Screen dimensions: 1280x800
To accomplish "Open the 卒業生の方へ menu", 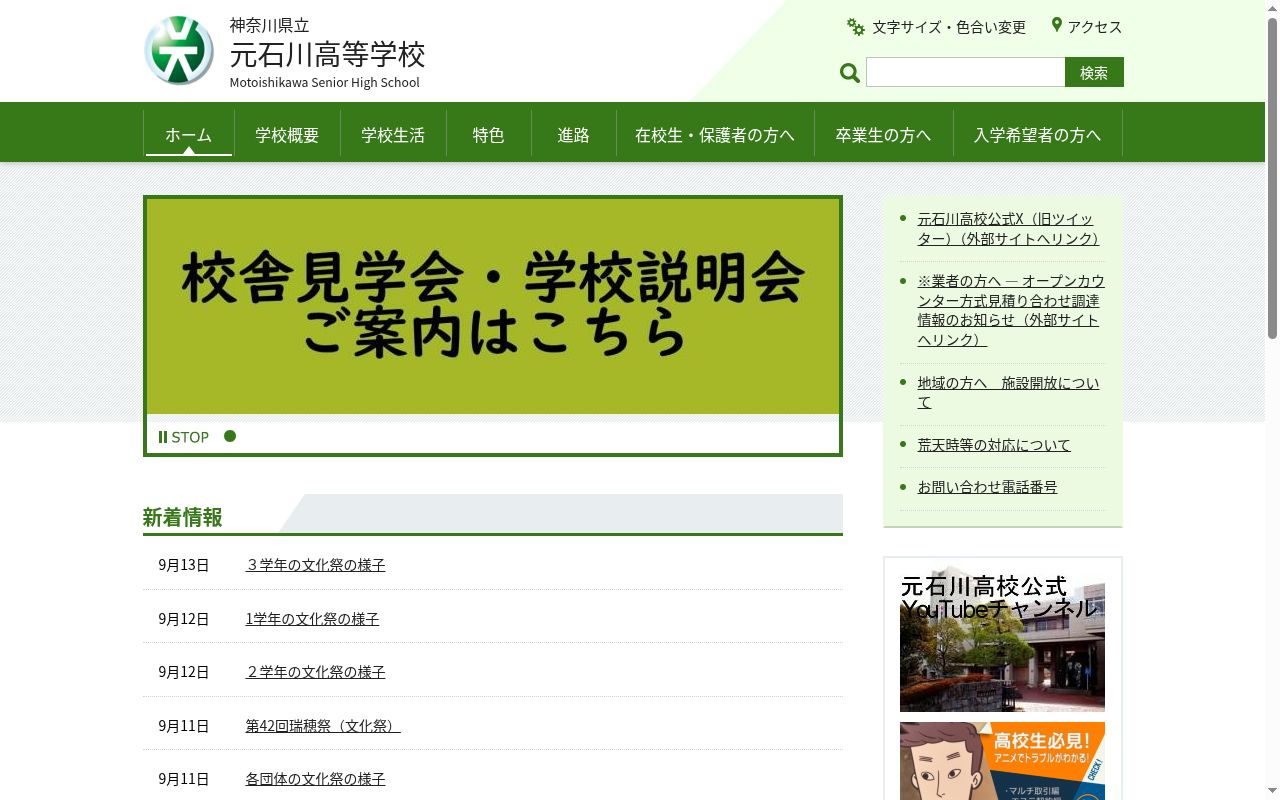I will coord(883,135).
